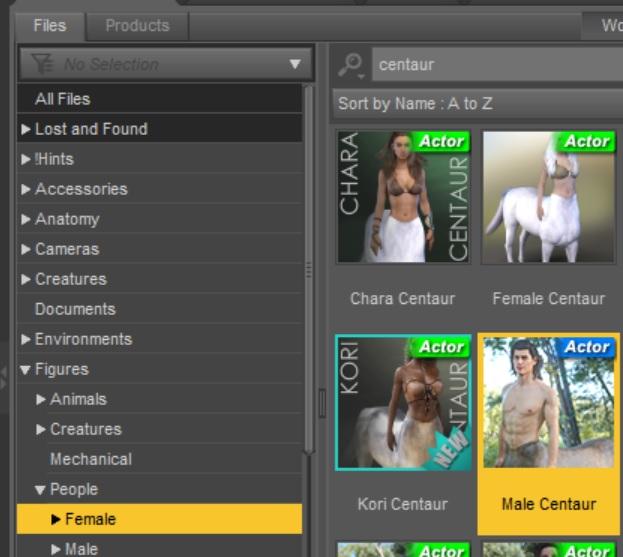Click the search magnifier icon
This screenshot has height=557, width=623.
(x=351, y=65)
